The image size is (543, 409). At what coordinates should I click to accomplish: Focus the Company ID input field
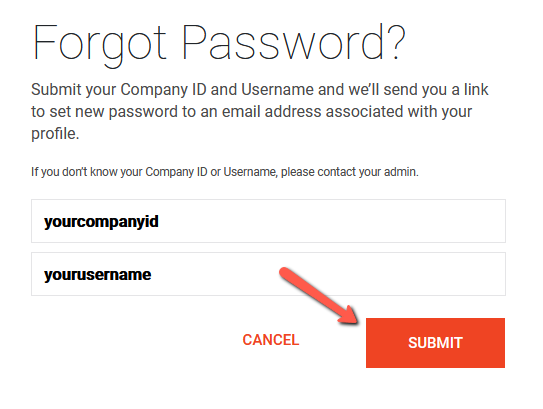pos(268,221)
